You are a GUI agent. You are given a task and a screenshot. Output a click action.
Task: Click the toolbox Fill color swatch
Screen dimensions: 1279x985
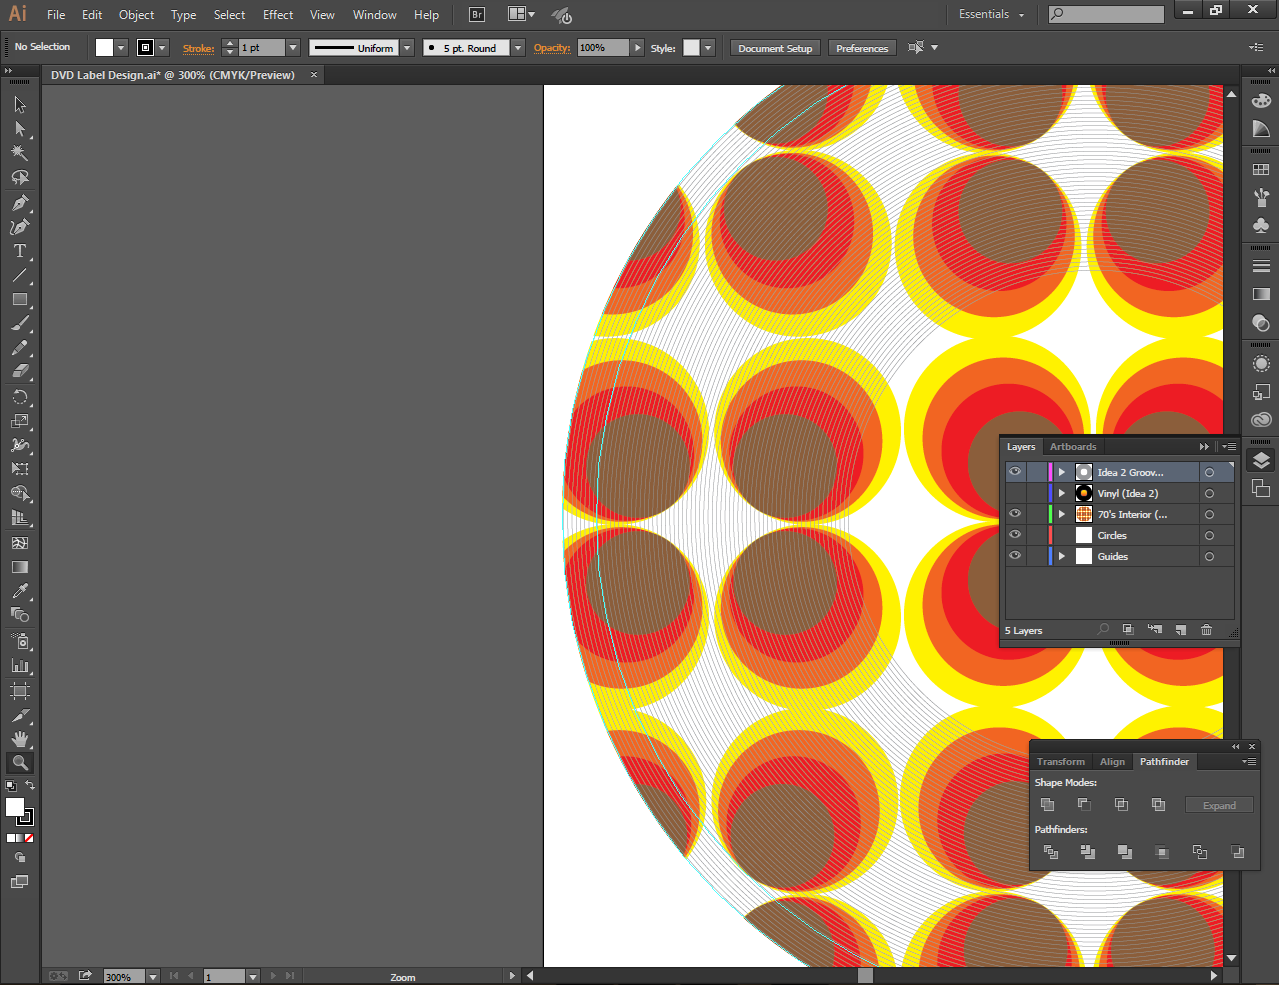pyautogui.click(x=15, y=807)
